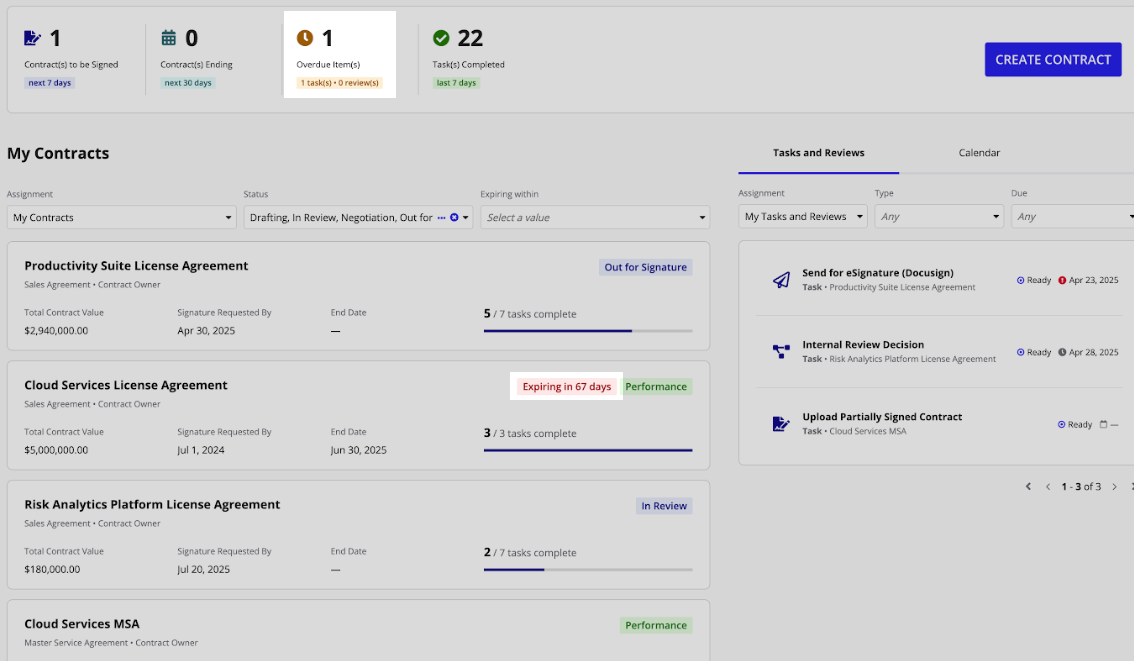Click the signing icon for Upload Partially Signed Contract

781,424
